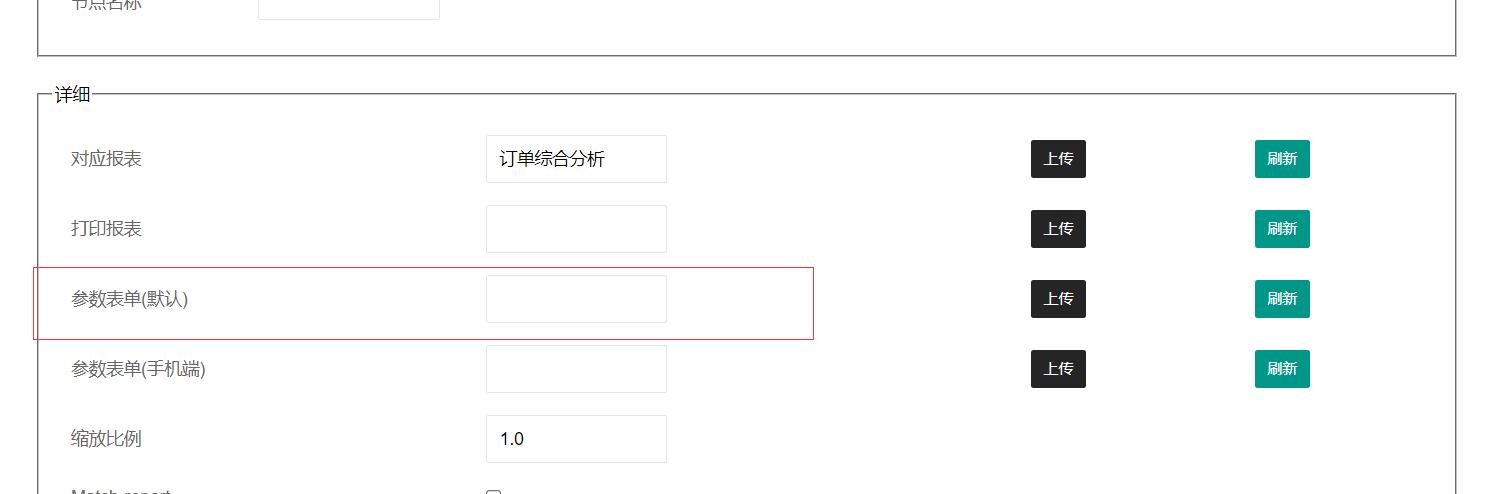The width and height of the screenshot is (1498, 494).
Task: Upload the 参数表单(默认) form
Action: tap(1058, 299)
